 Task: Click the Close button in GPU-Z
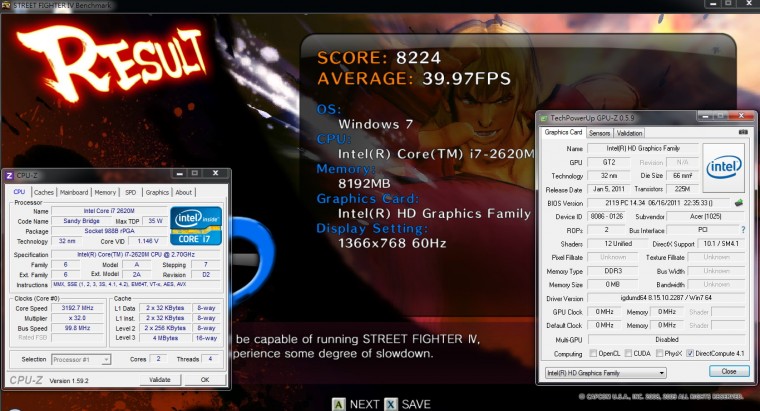(x=729, y=371)
